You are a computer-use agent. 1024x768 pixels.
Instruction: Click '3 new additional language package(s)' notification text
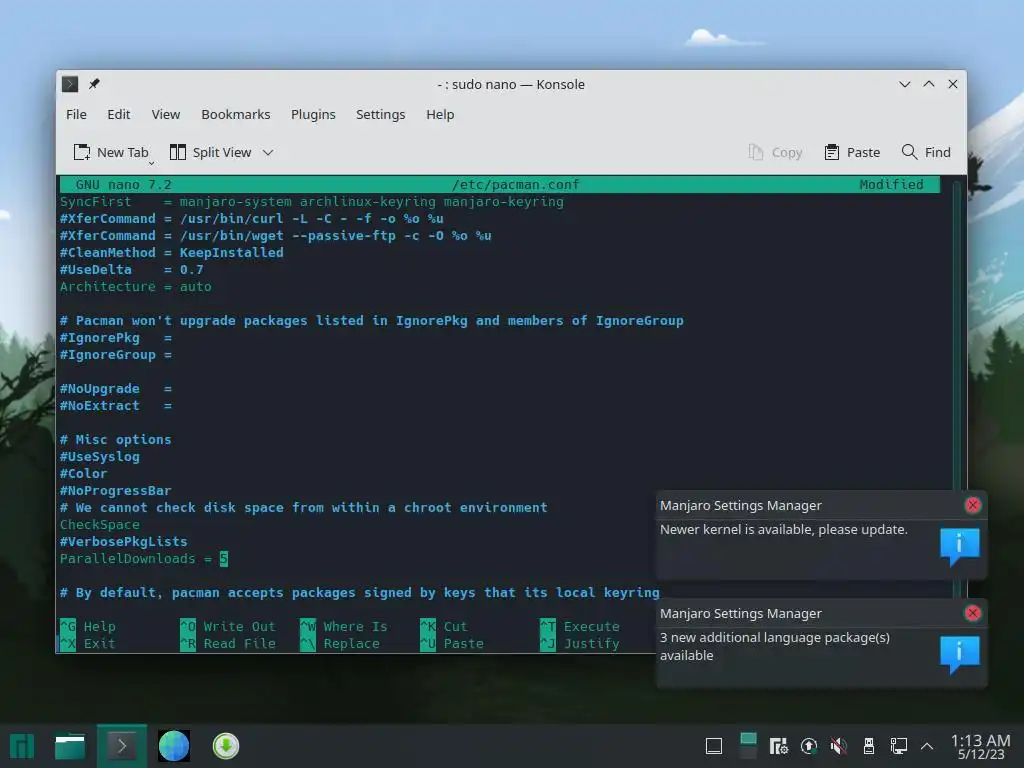pyautogui.click(x=775, y=647)
